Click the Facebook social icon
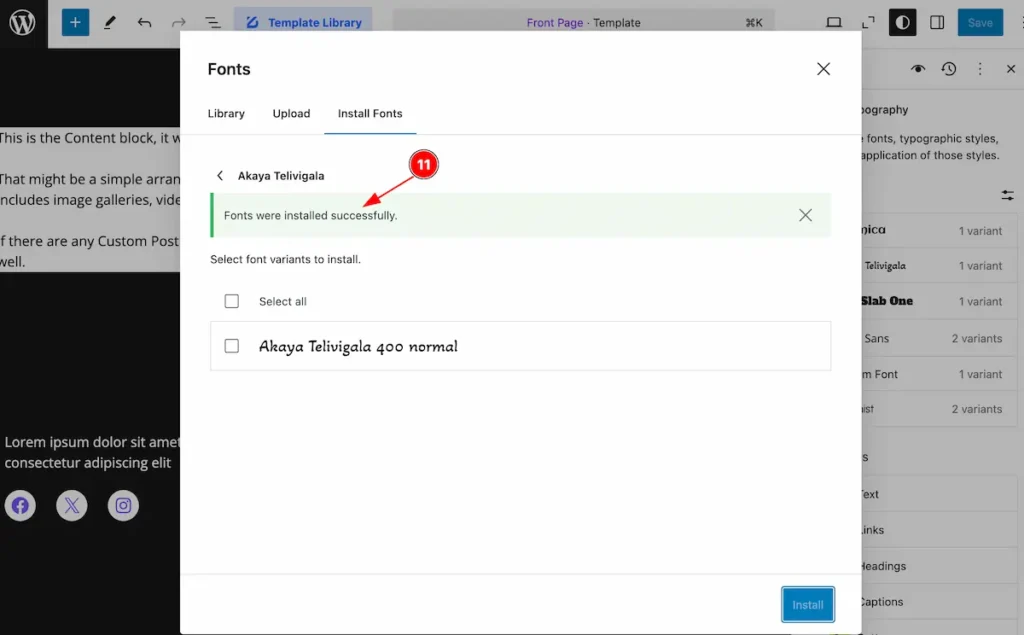The width and height of the screenshot is (1024, 635). (x=20, y=506)
